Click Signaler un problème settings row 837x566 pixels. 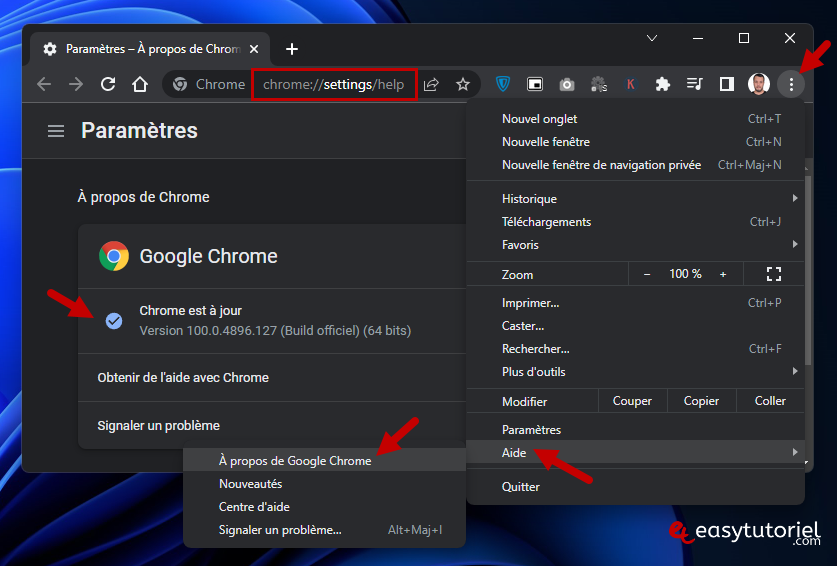tap(272, 426)
